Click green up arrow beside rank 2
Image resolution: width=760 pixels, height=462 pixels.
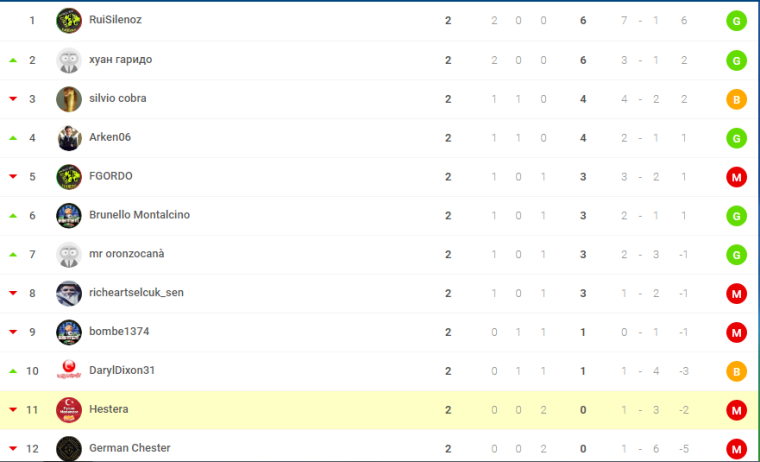13,60
